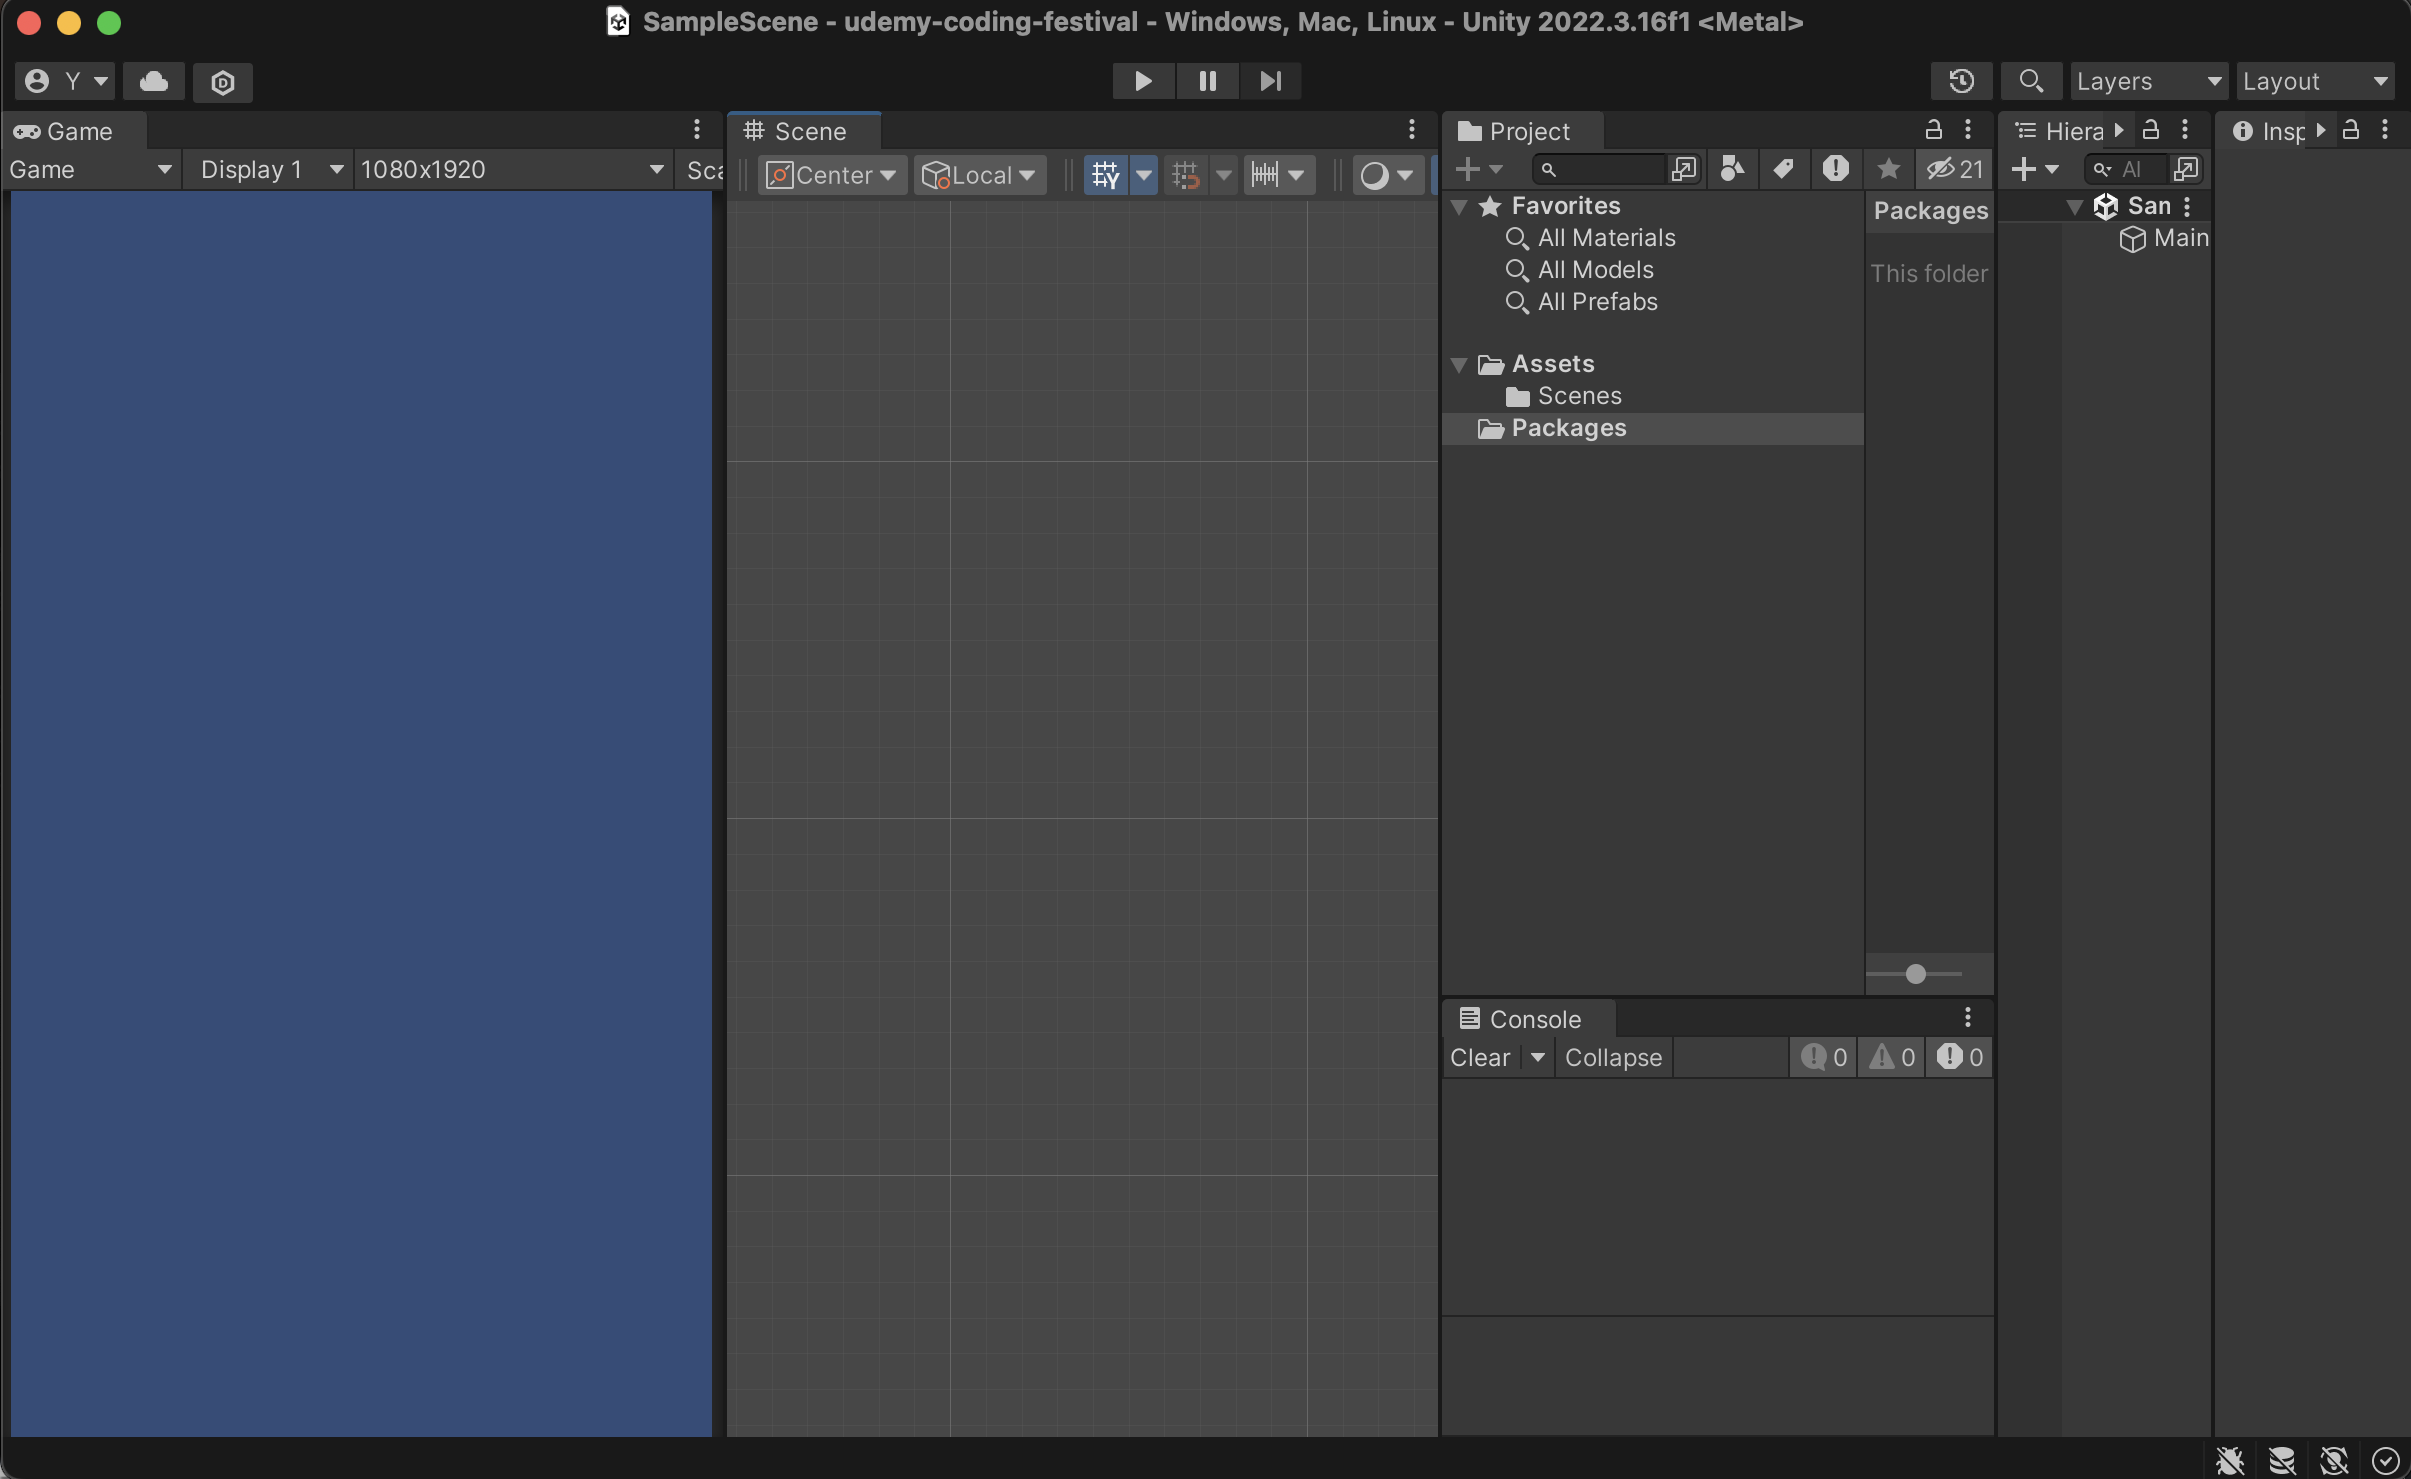Open Unity Cloud services icon

[x=153, y=81]
